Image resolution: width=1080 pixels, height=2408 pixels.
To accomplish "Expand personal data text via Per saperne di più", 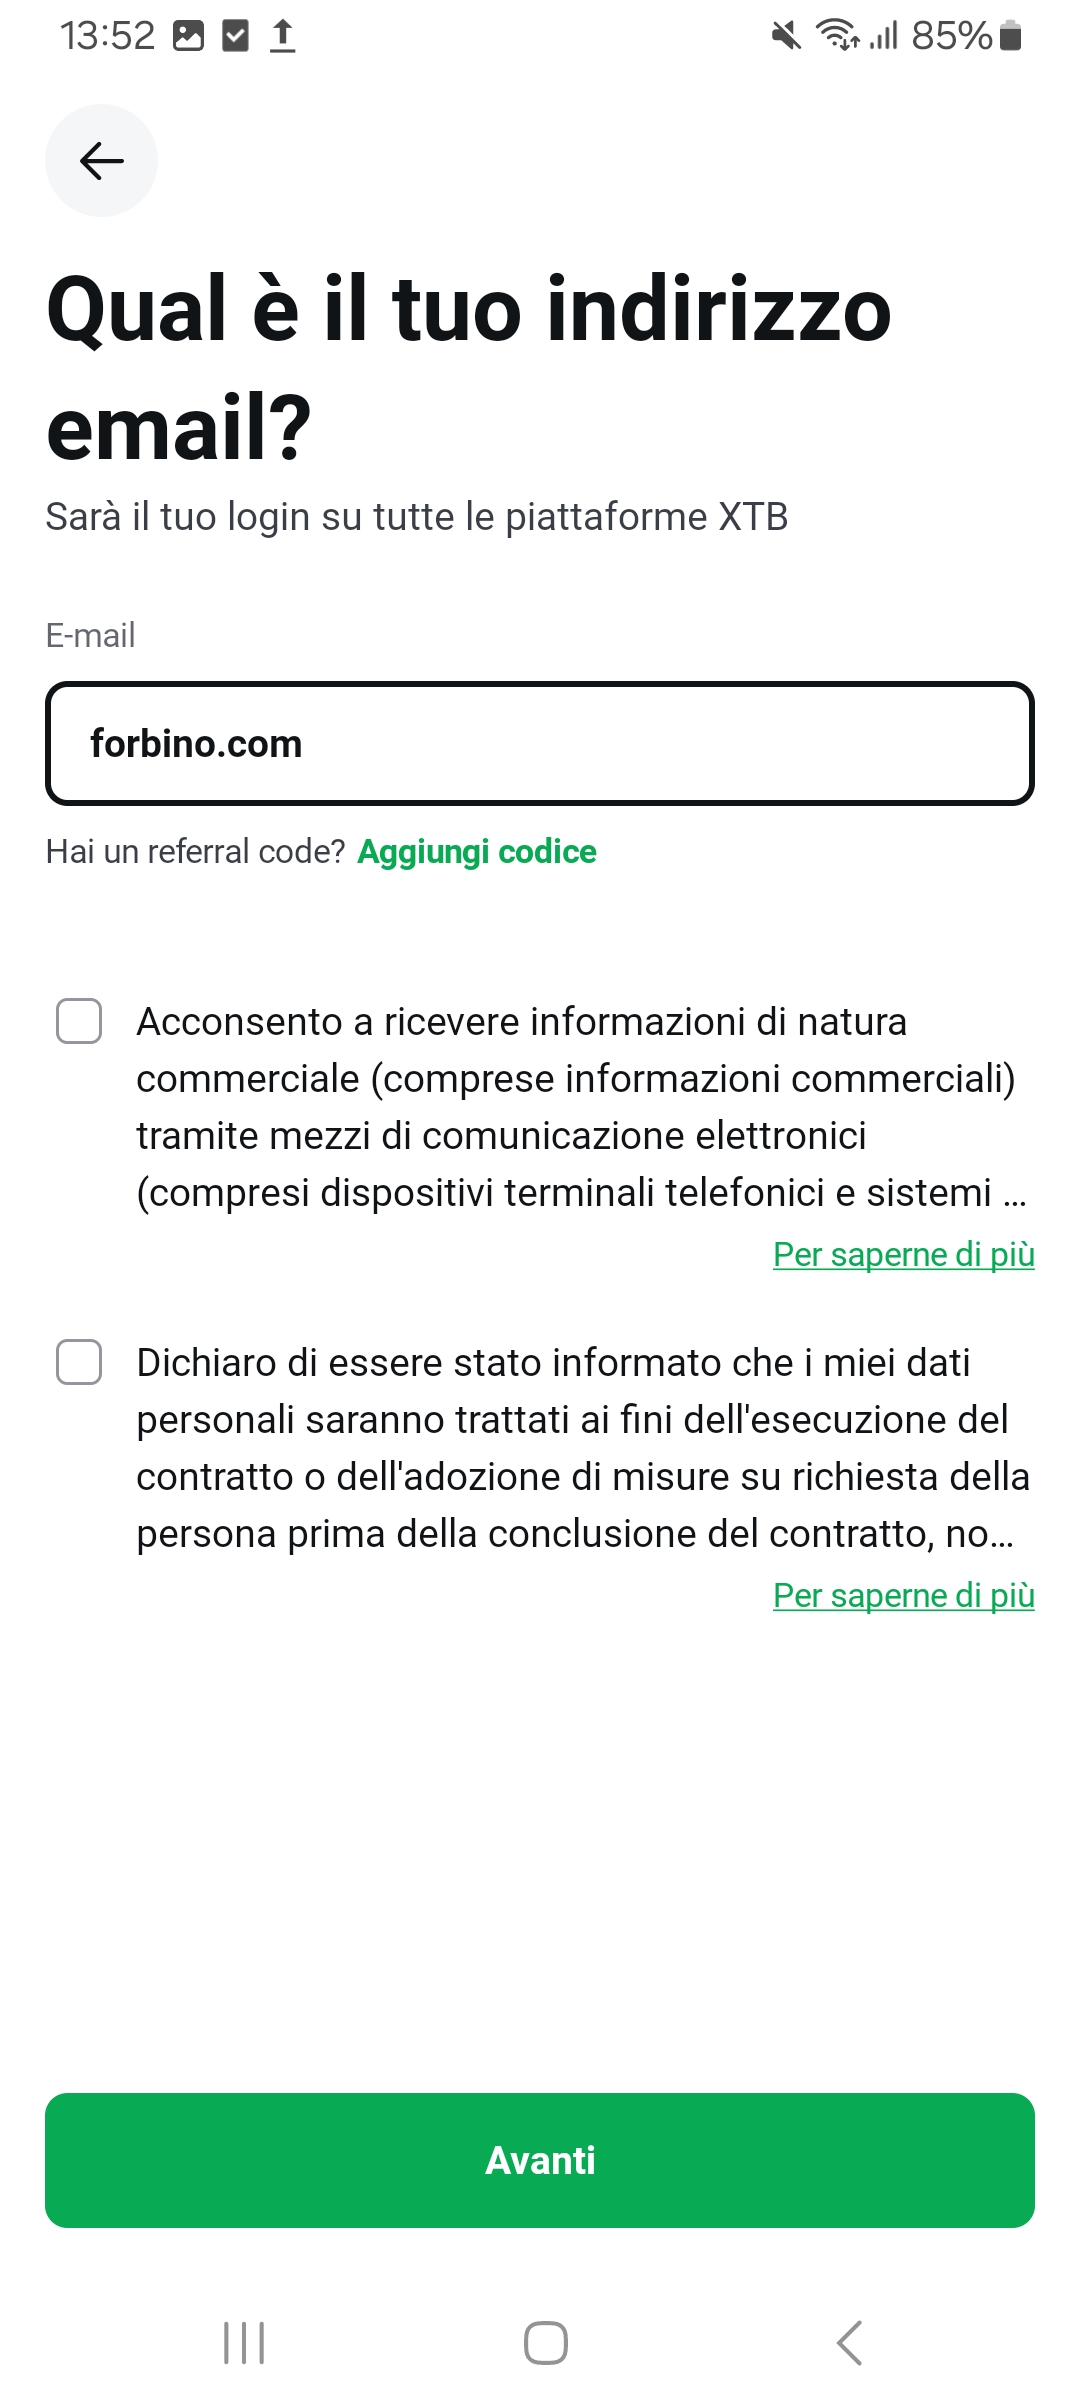I will point(903,1595).
